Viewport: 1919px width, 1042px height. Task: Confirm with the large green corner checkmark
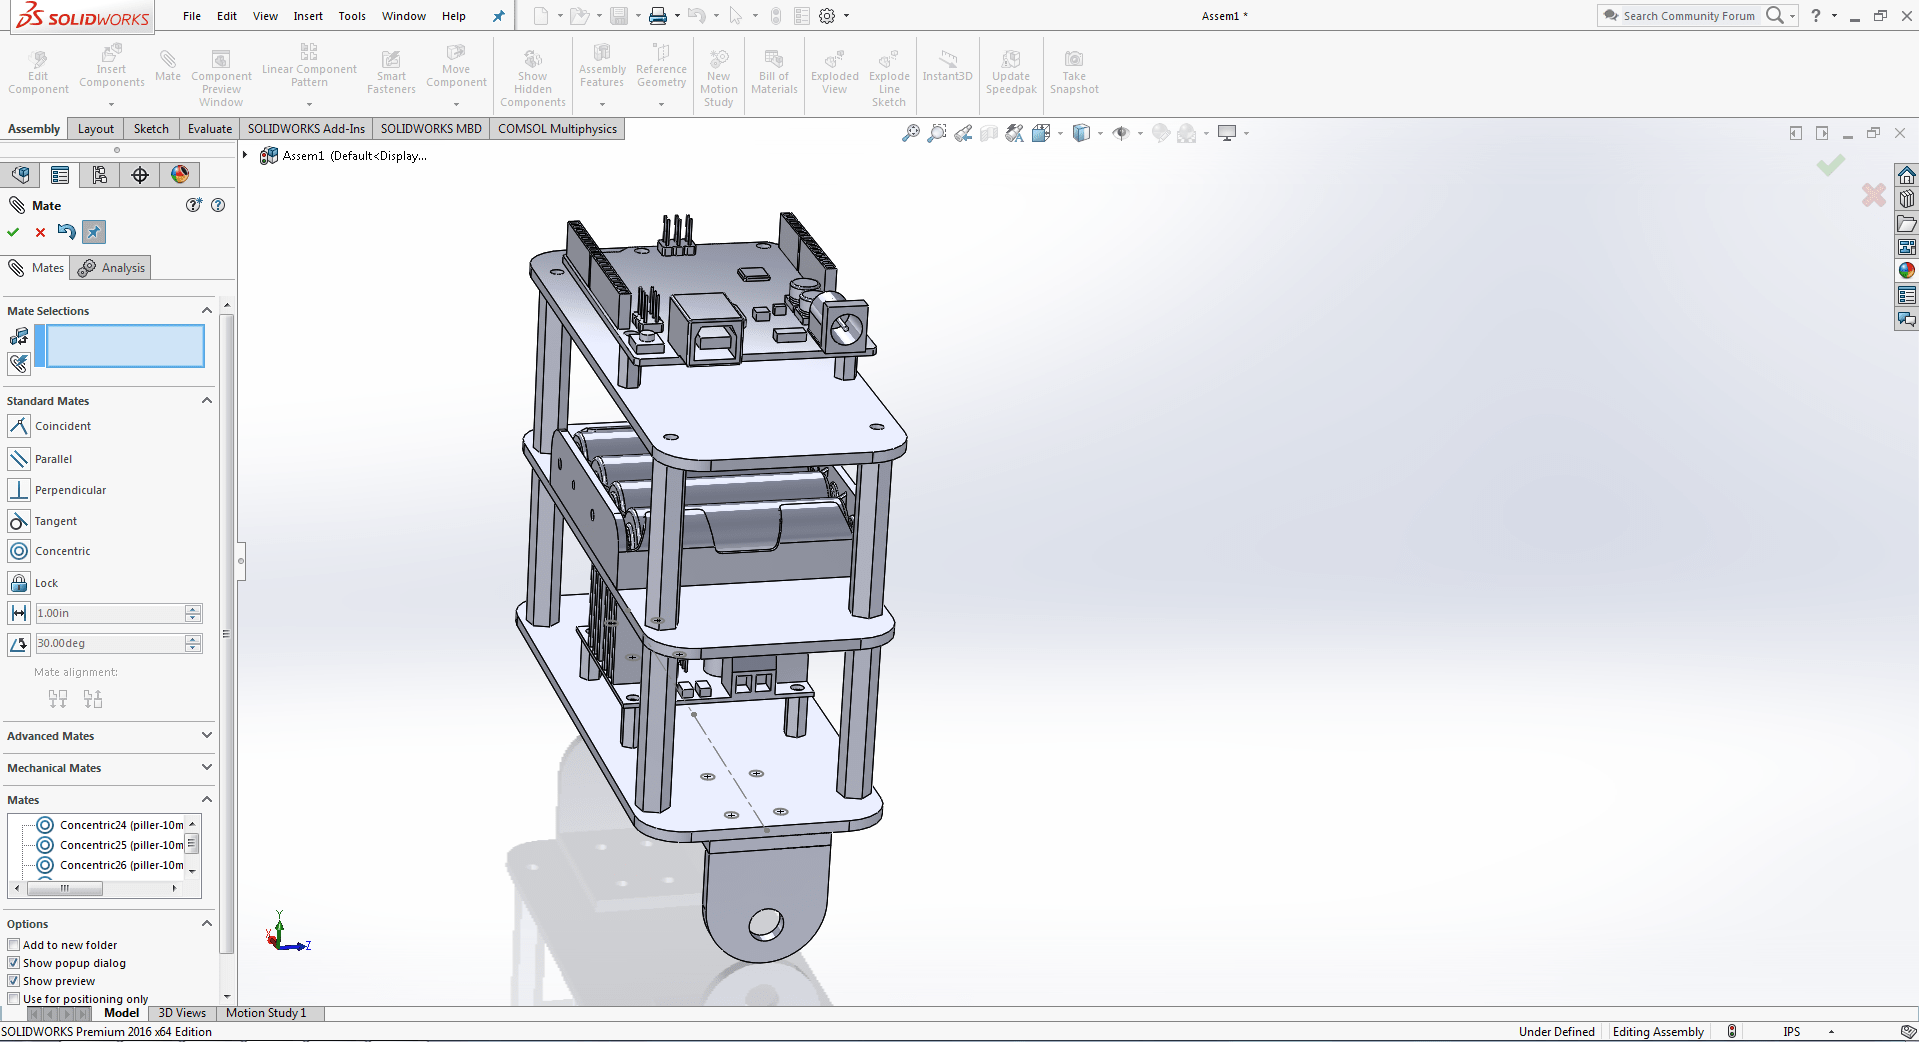[x=1830, y=165]
